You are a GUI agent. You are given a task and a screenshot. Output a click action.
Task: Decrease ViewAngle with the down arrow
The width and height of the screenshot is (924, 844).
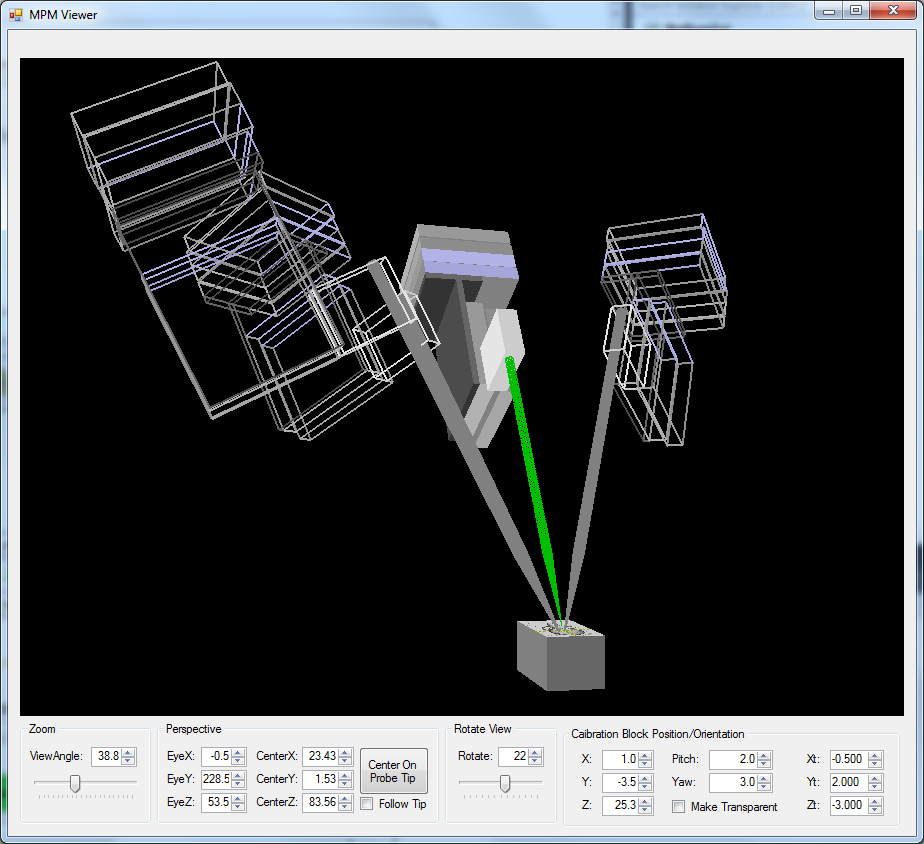click(128, 760)
